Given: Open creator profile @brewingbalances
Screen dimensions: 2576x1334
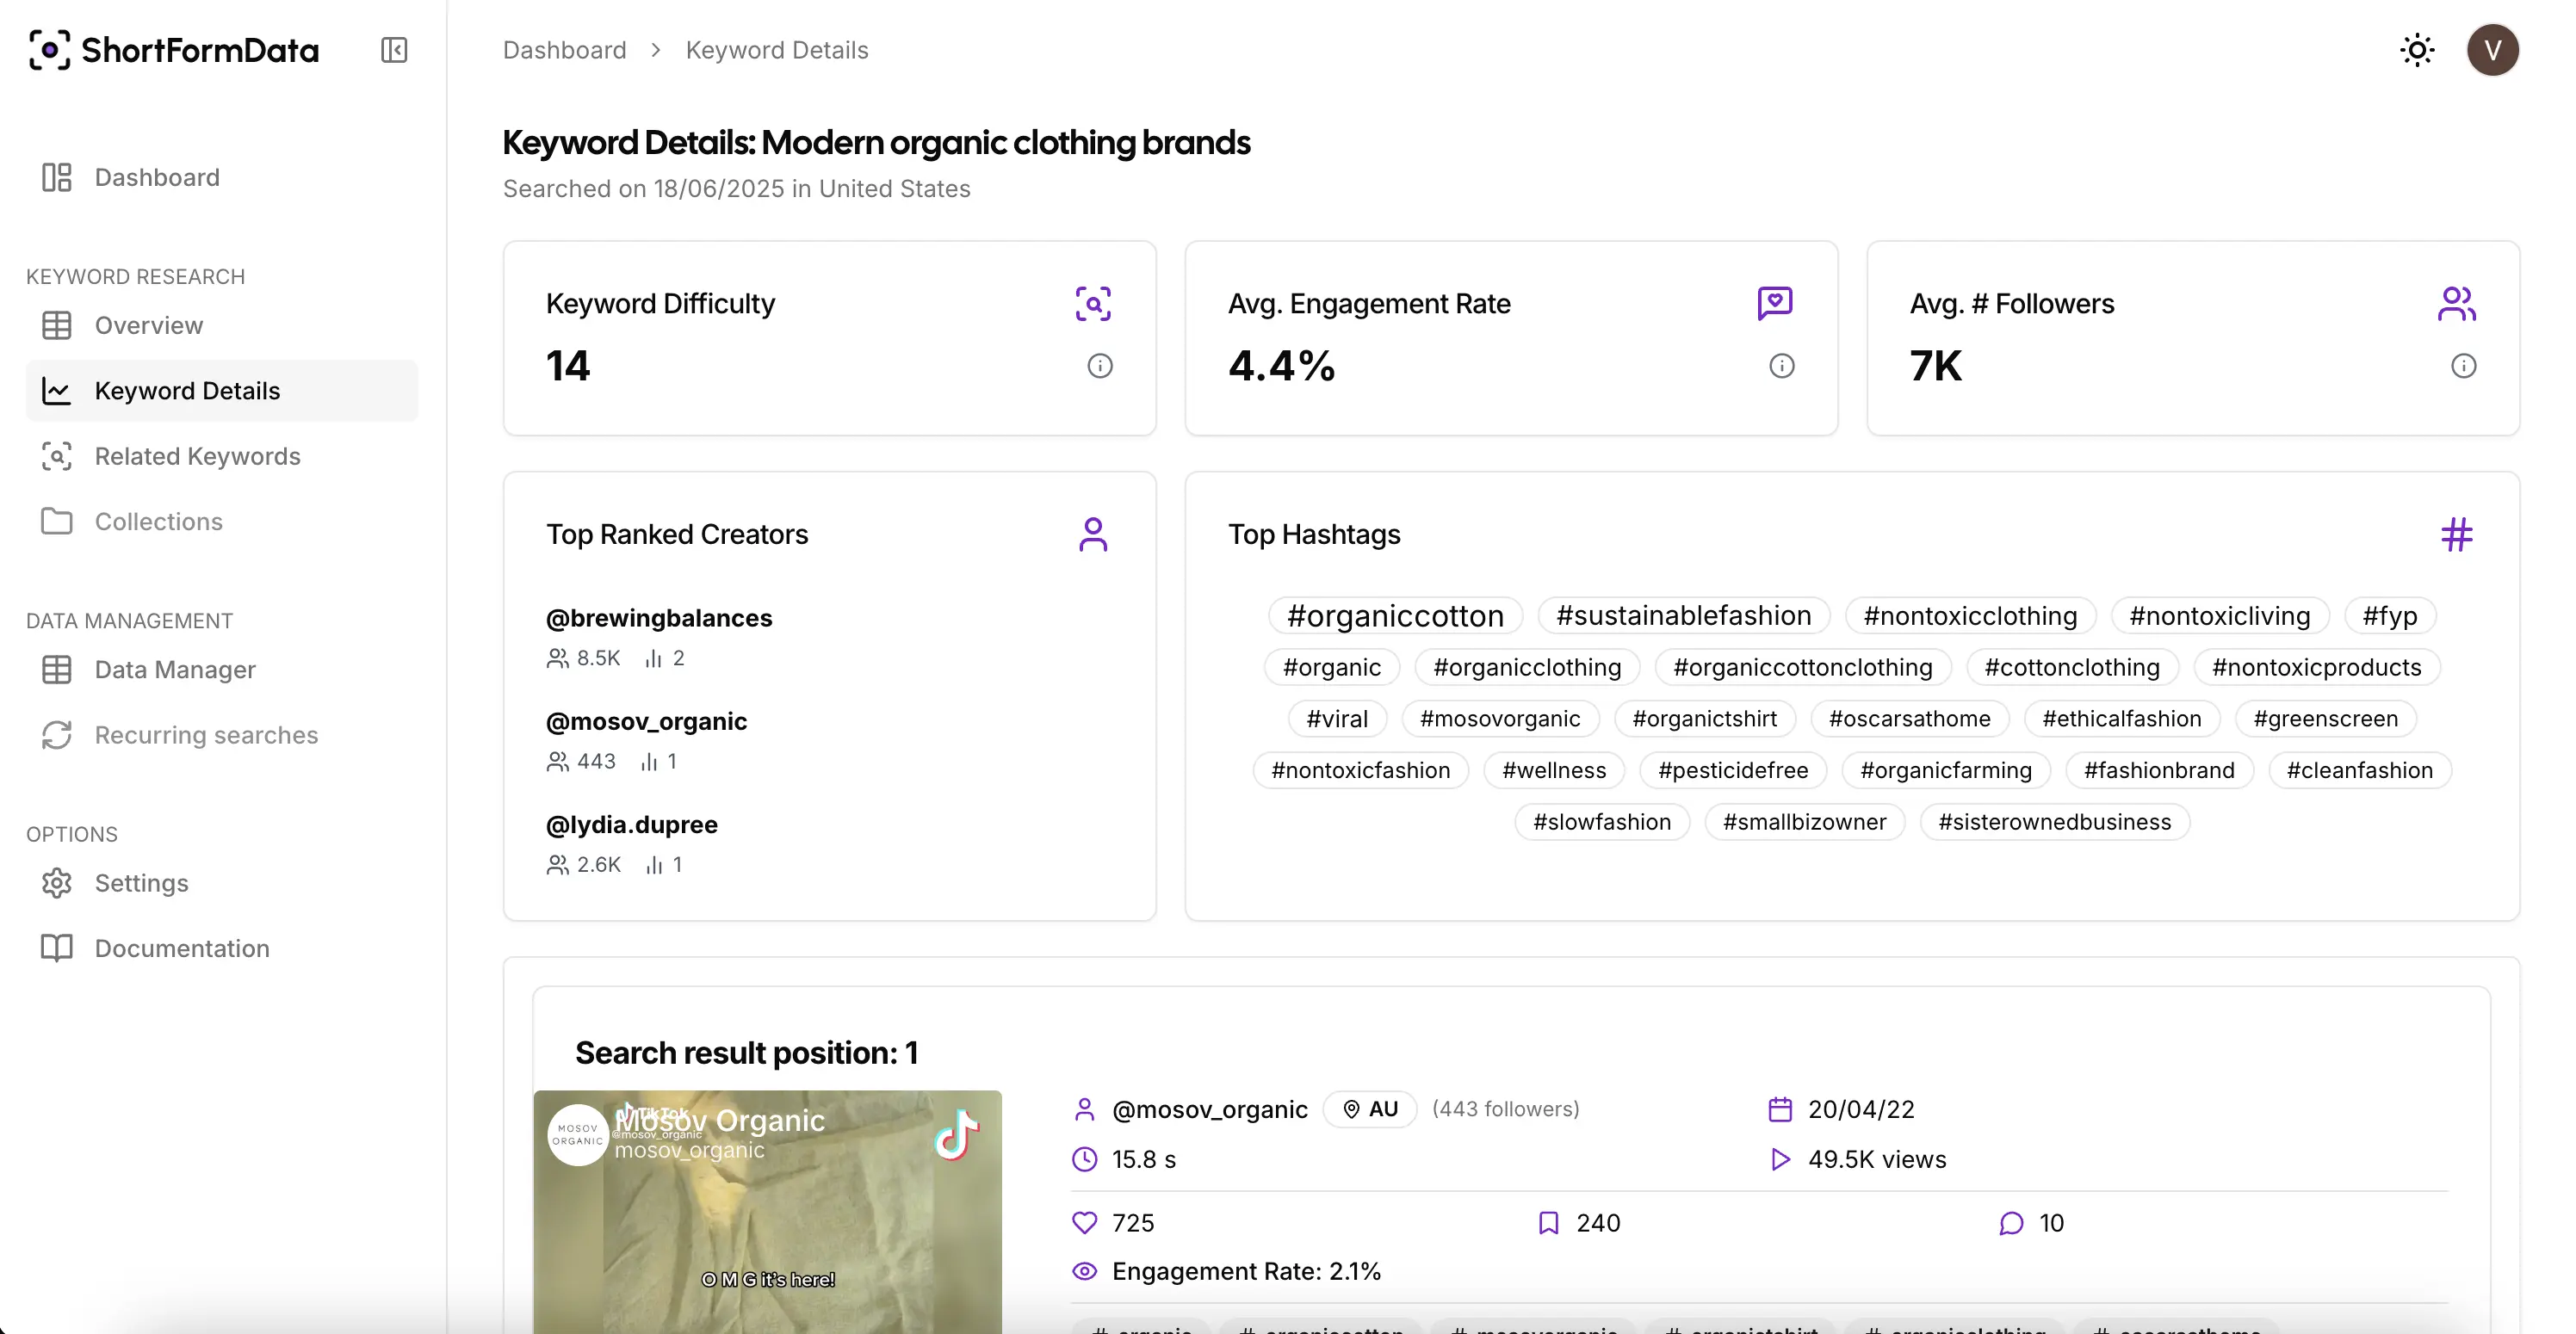Looking at the screenshot, I should (x=658, y=617).
